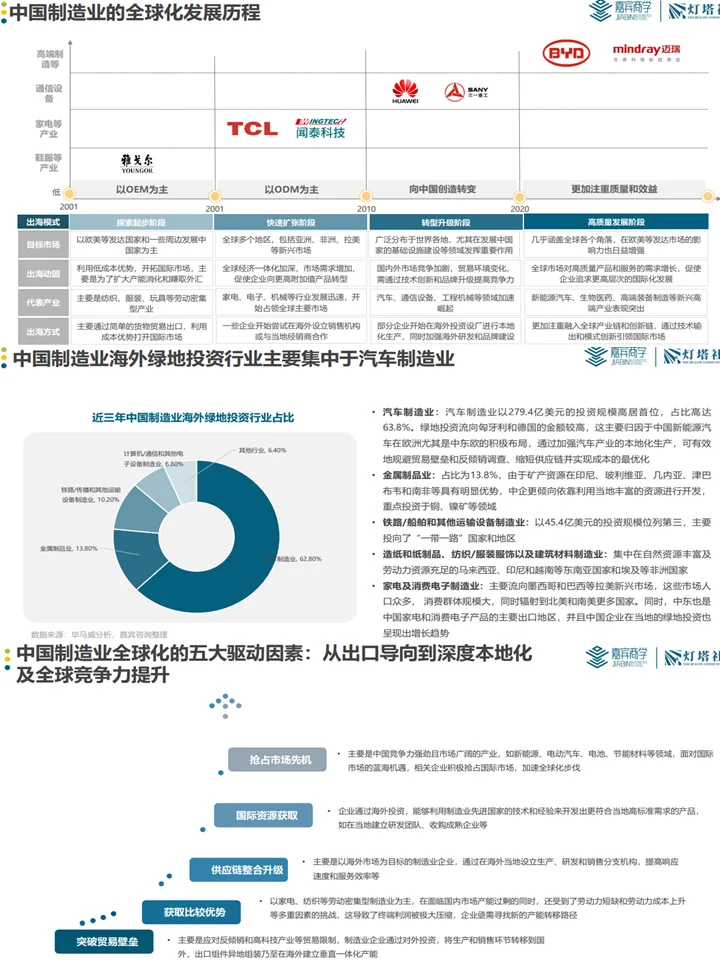Click the 其他行业, 6.40% chart label

pyautogui.click(x=262, y=450)
